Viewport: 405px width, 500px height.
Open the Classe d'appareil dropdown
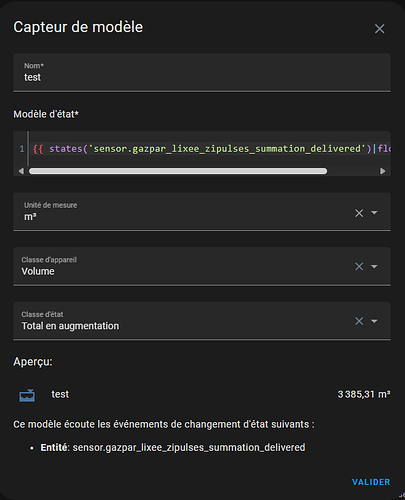374,266
